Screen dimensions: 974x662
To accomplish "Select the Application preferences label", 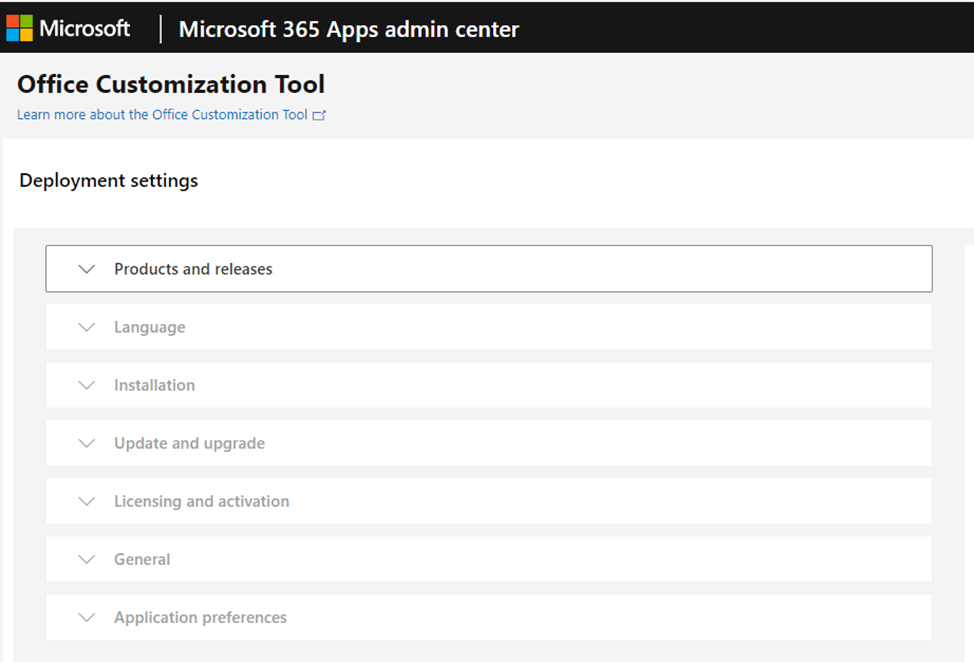I will tap(201, 617).
